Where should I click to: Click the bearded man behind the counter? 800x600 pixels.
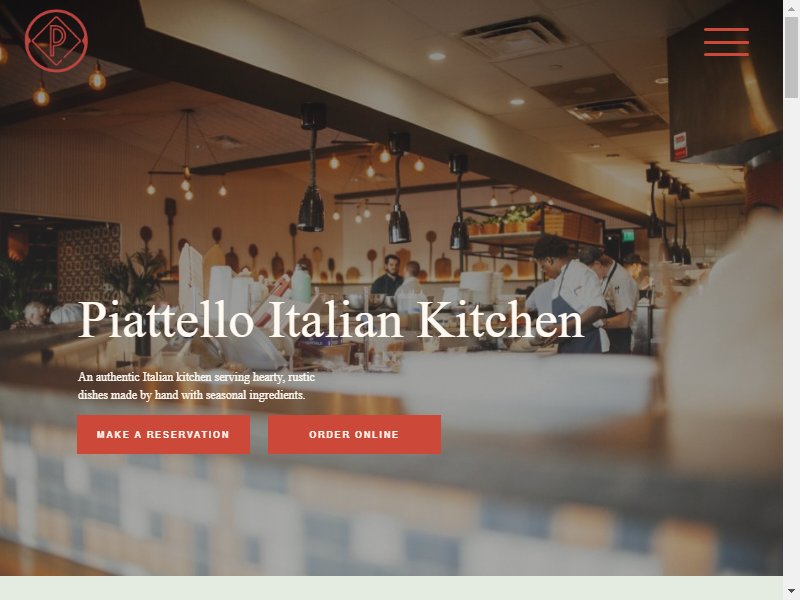pos(388,276)
